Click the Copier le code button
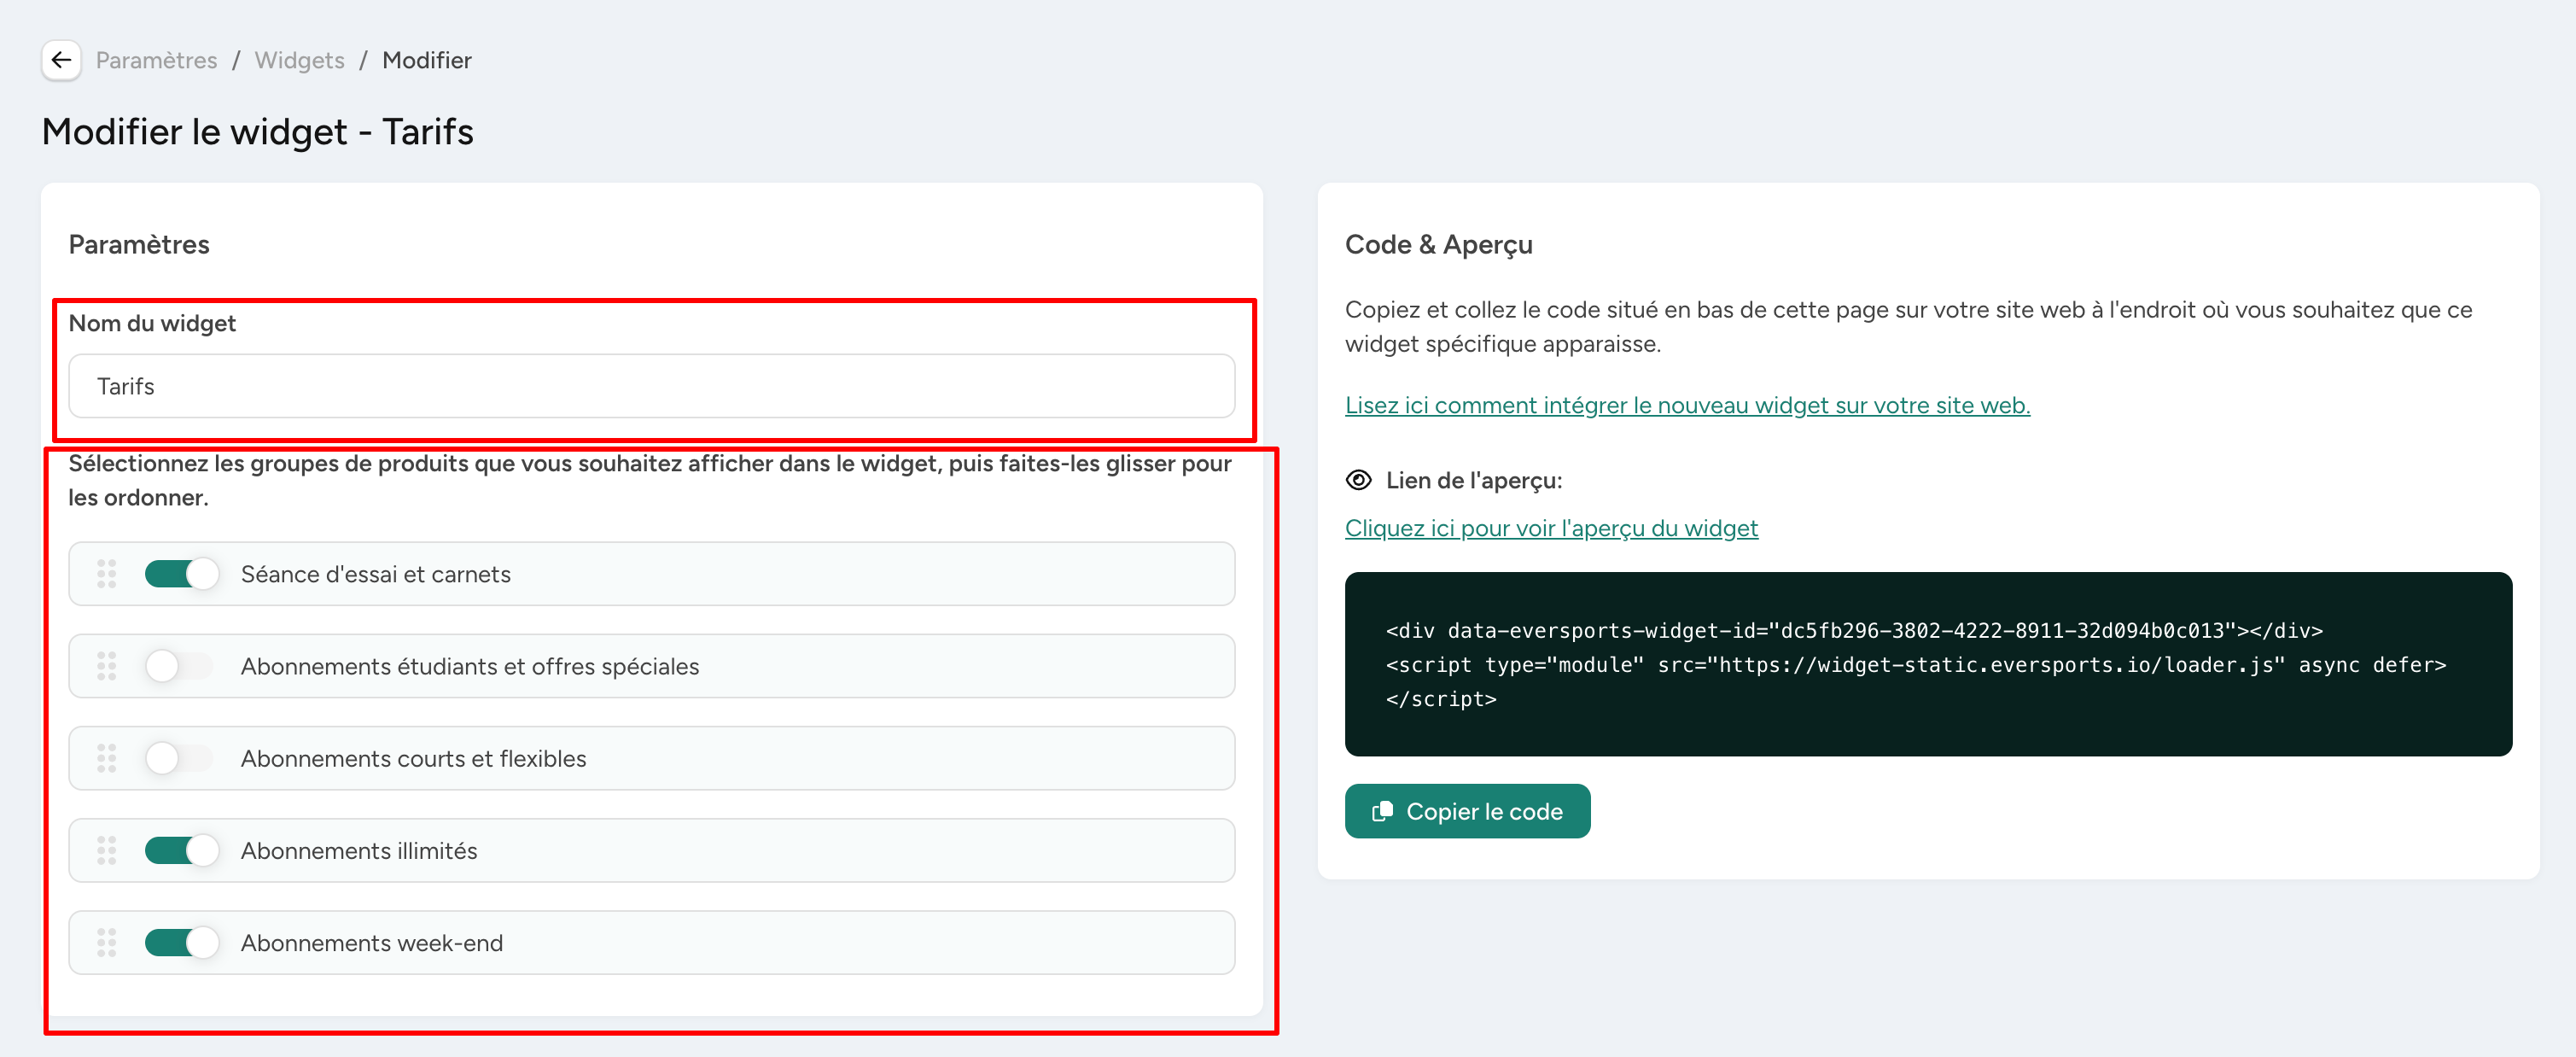 coord(1467,811)
